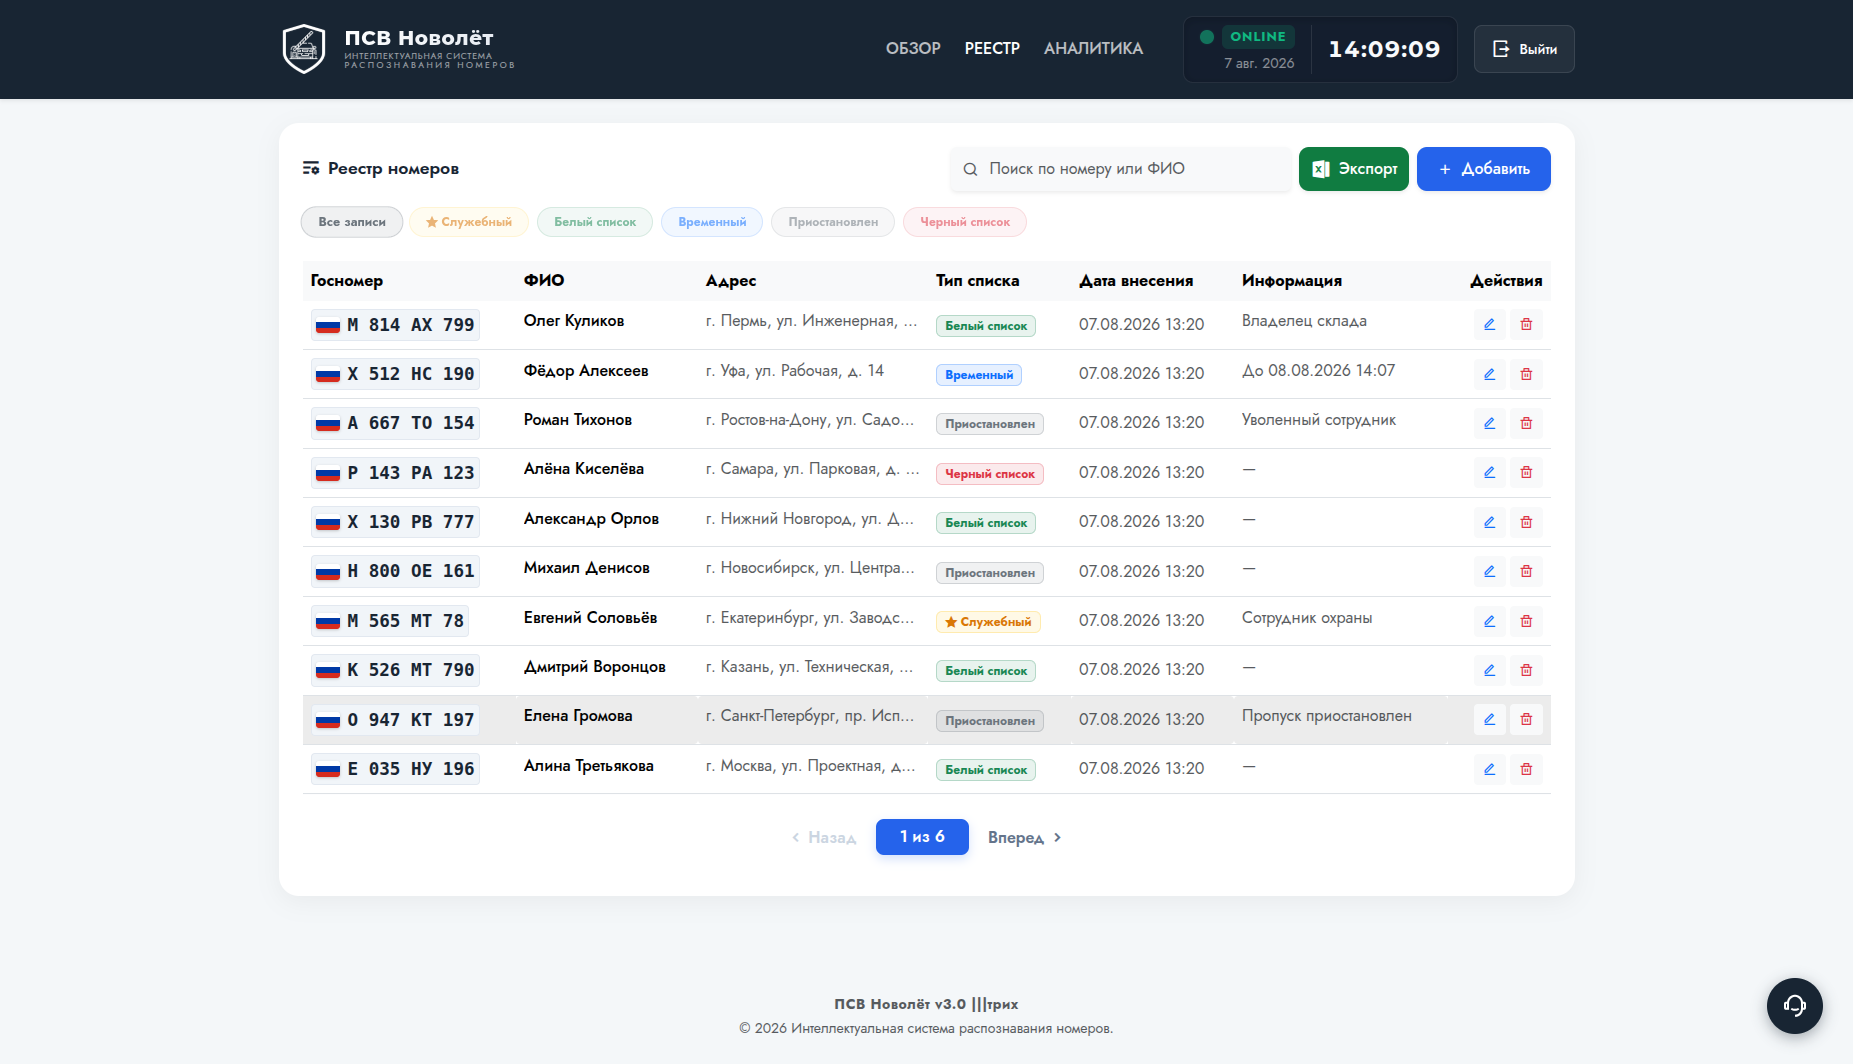The width and height of the screenshot is (1853, 1064).
Task: Click the Дата внесения column header
Action: tap(1136, 281)
